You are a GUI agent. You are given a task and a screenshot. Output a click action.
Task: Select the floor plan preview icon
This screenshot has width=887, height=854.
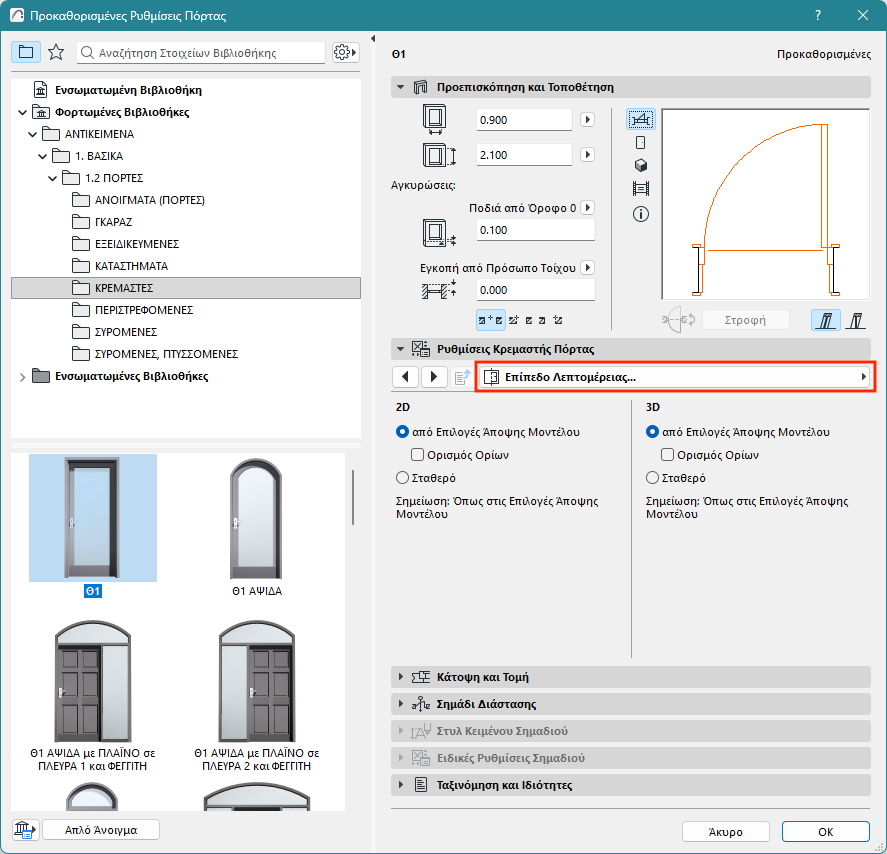[x=641, y=120]
